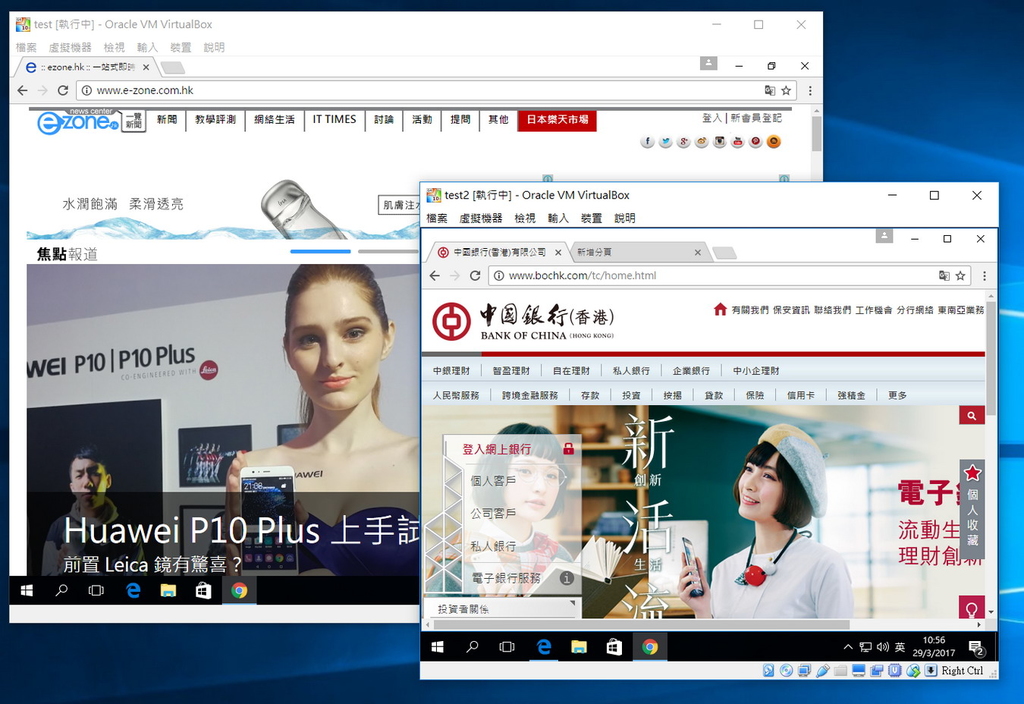The image size is (1024, 704).
Task: Click the 新會員登記 link on e-zone
Action: [756, 118]
